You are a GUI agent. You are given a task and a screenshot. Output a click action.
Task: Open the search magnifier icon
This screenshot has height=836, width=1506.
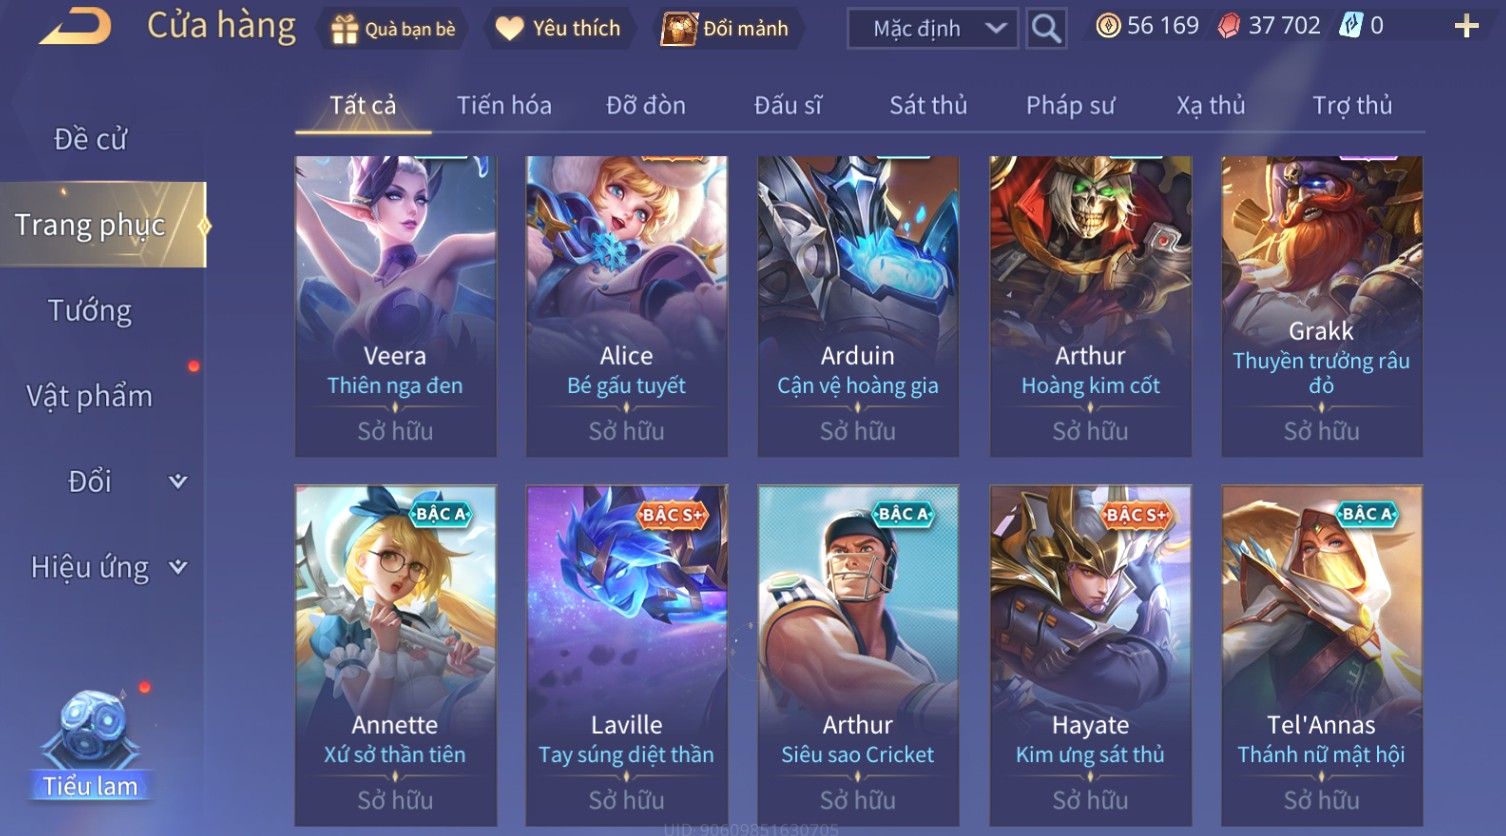click(1046, 28)
